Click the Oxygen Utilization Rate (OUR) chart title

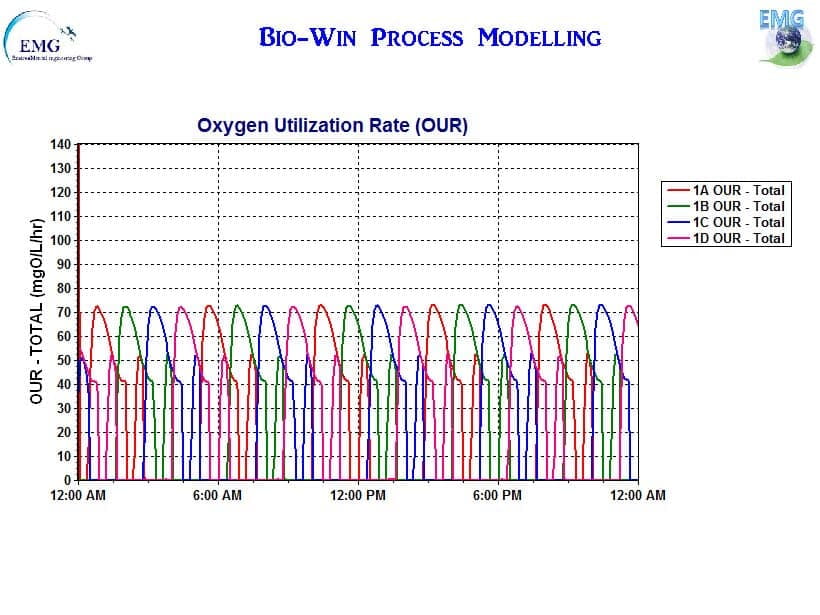(332, 126)
